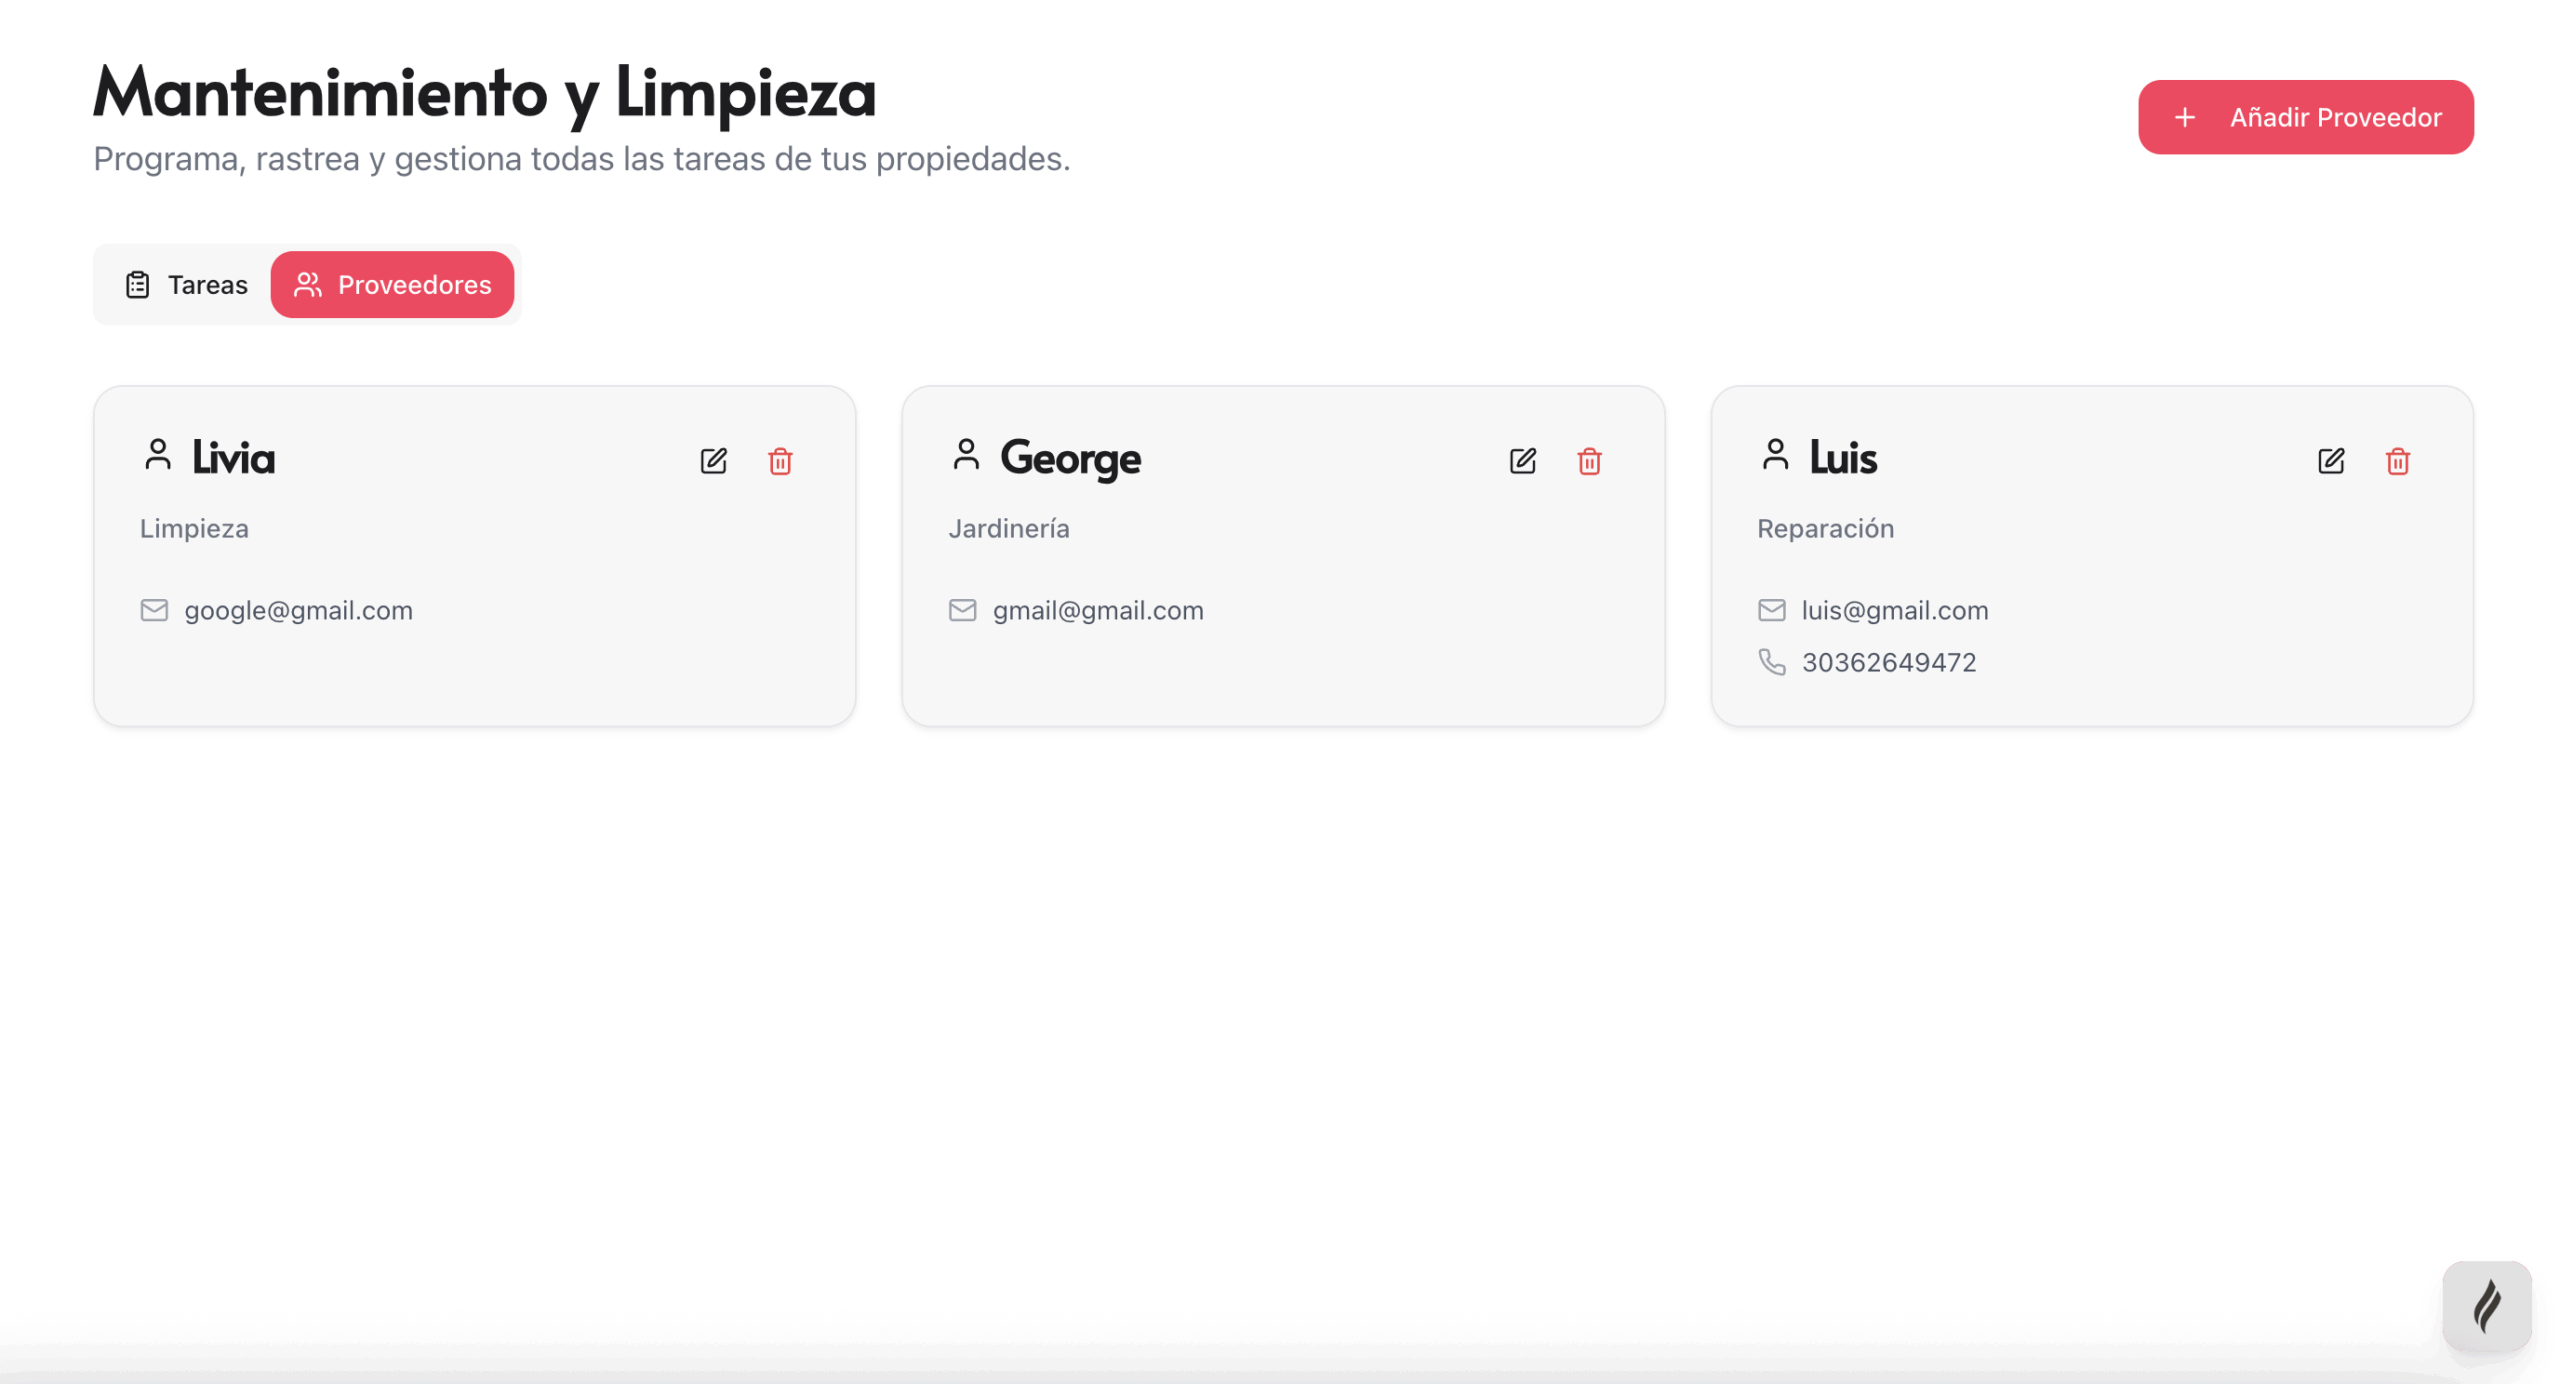Click the mail icon on George card
The width and height of the screenshot is (2560, 1384).
coord(962,610)
